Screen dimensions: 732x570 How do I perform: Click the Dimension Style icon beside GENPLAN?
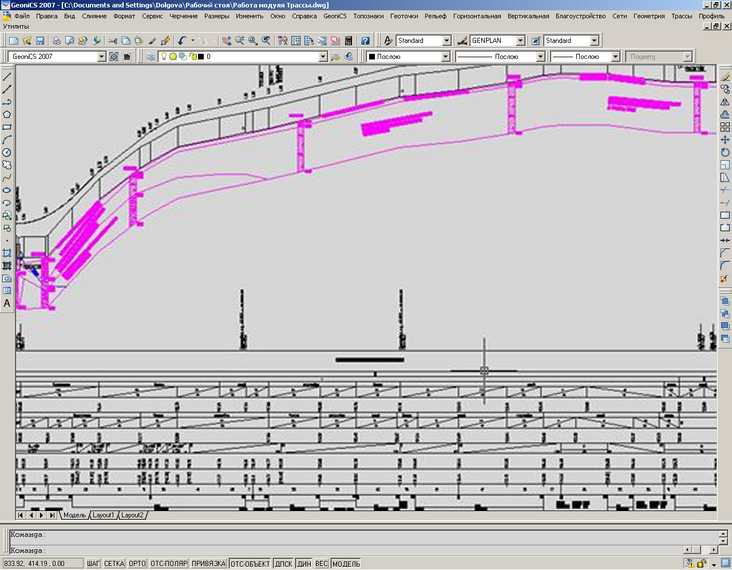point(462,41)
